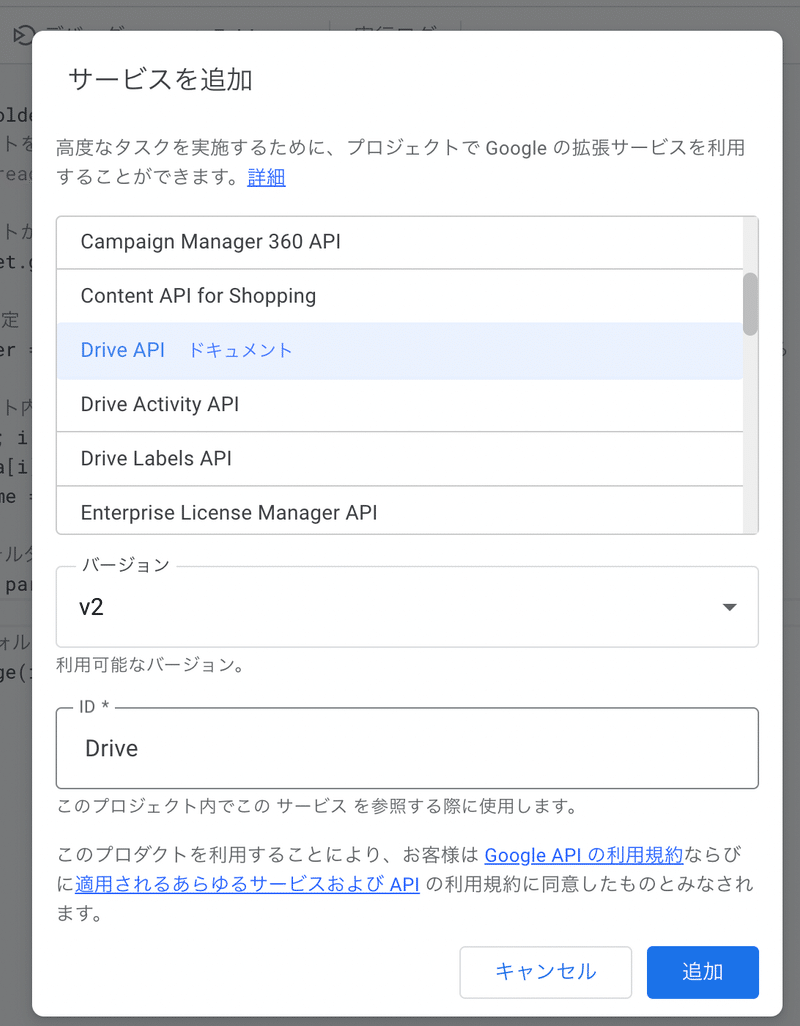The image size is (800, 1026).
Task: Select Content API for Shopping
Action: [x=400, y=296]
